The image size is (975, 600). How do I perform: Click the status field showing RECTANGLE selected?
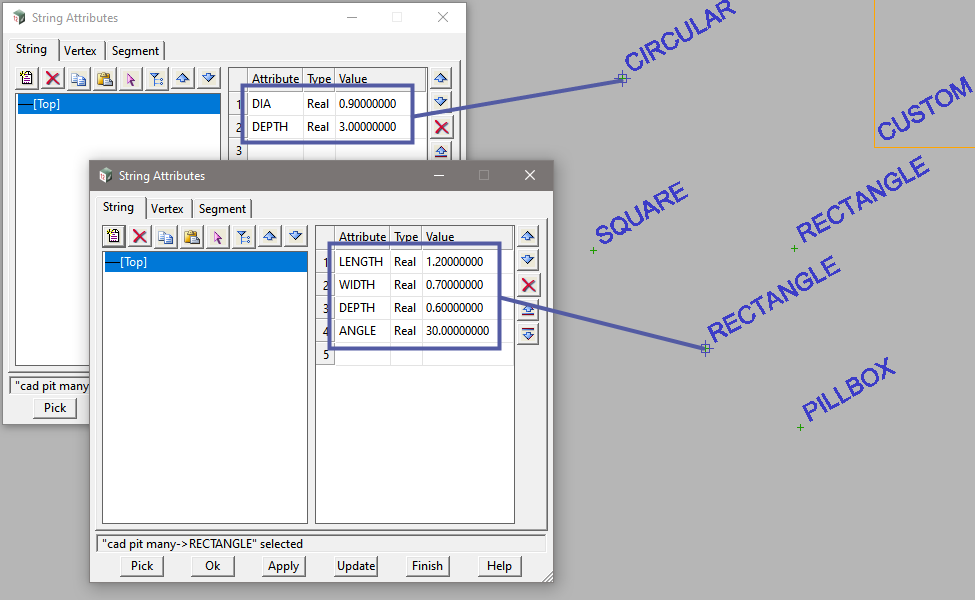tap(321, 543)
